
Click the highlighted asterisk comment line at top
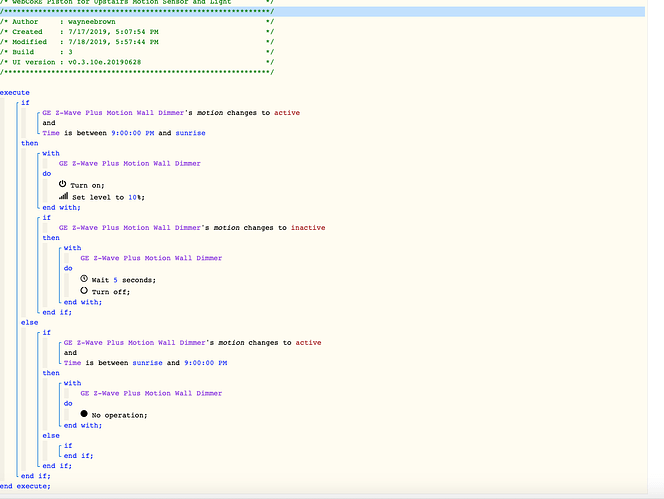click(322, 11)
